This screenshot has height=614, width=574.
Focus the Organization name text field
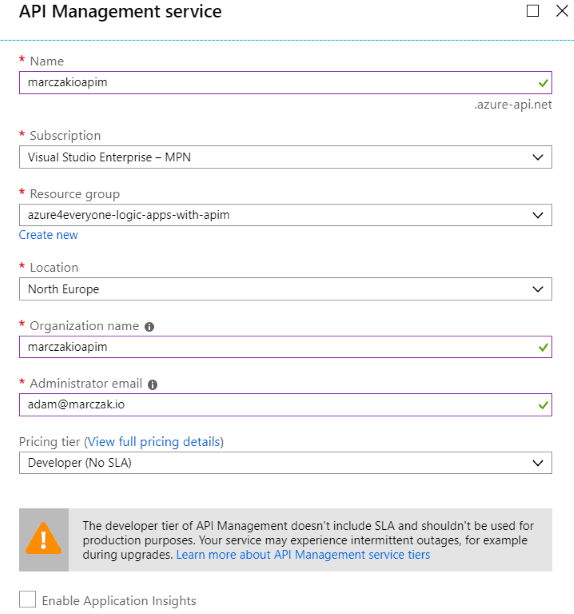coord(285,347)
